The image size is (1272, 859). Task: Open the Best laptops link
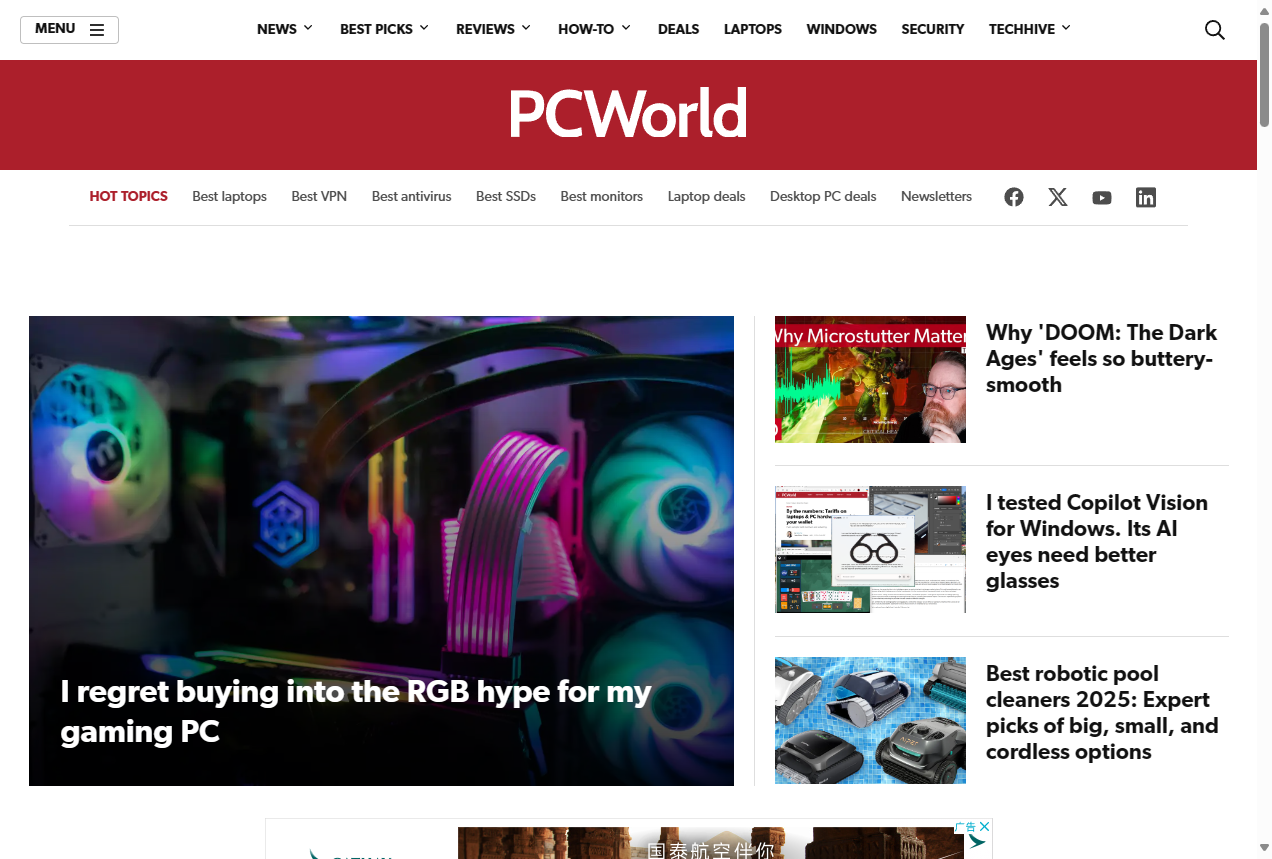click(229, 197)
